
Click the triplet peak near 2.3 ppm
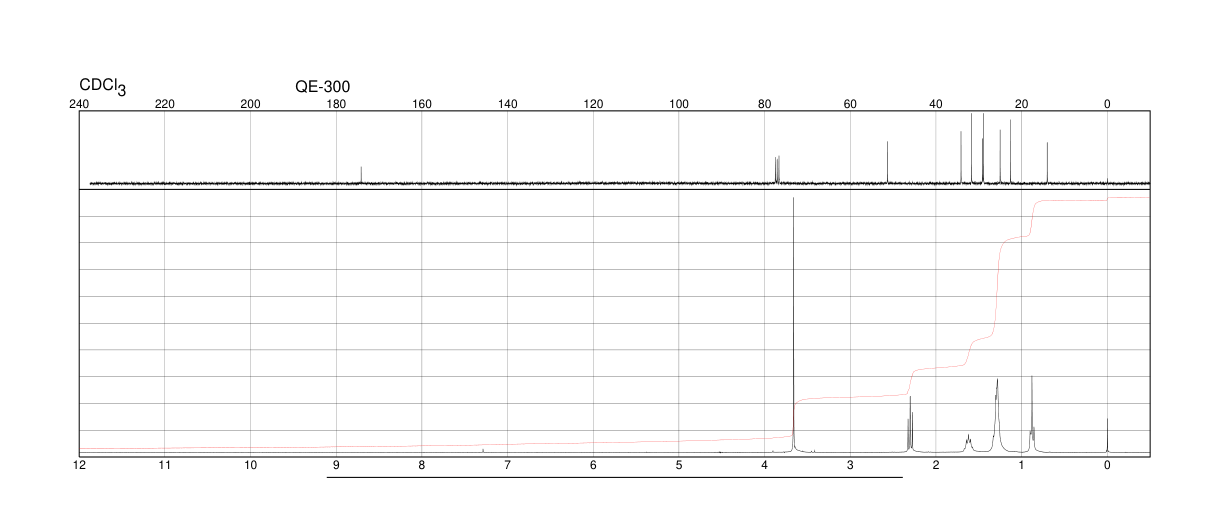910,424
